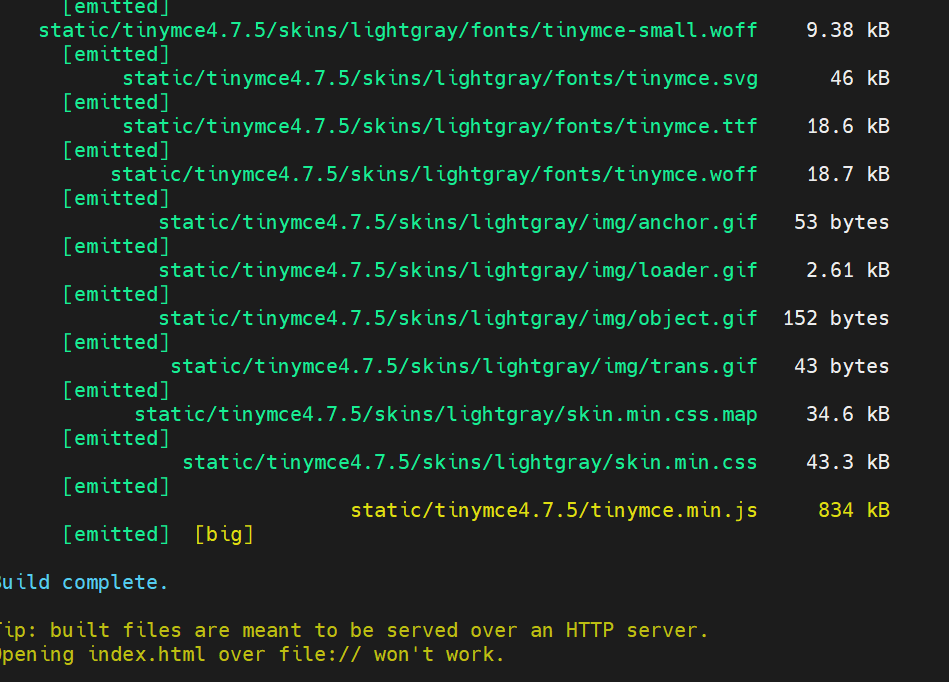949x682 pixels.
Task: Select the yellow tinymce.min.js path
Action: (x=554, y=511)
